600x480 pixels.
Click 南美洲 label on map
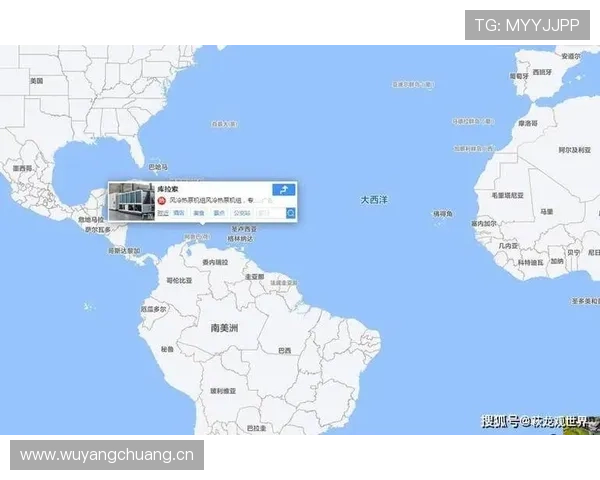224,328
